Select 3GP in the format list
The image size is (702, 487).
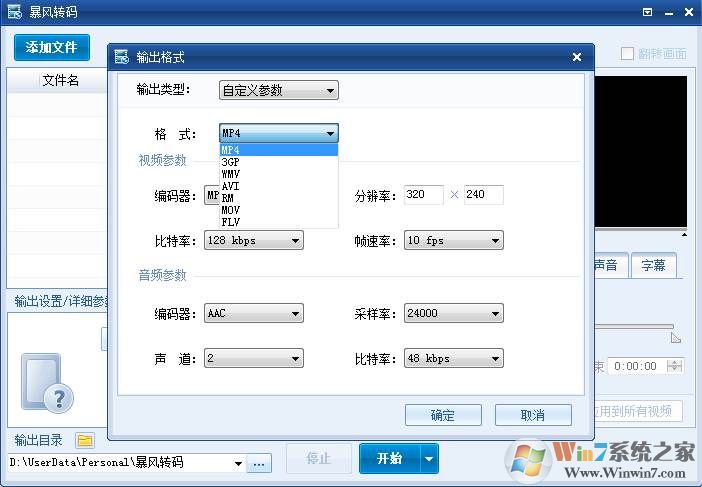(278, 162)
